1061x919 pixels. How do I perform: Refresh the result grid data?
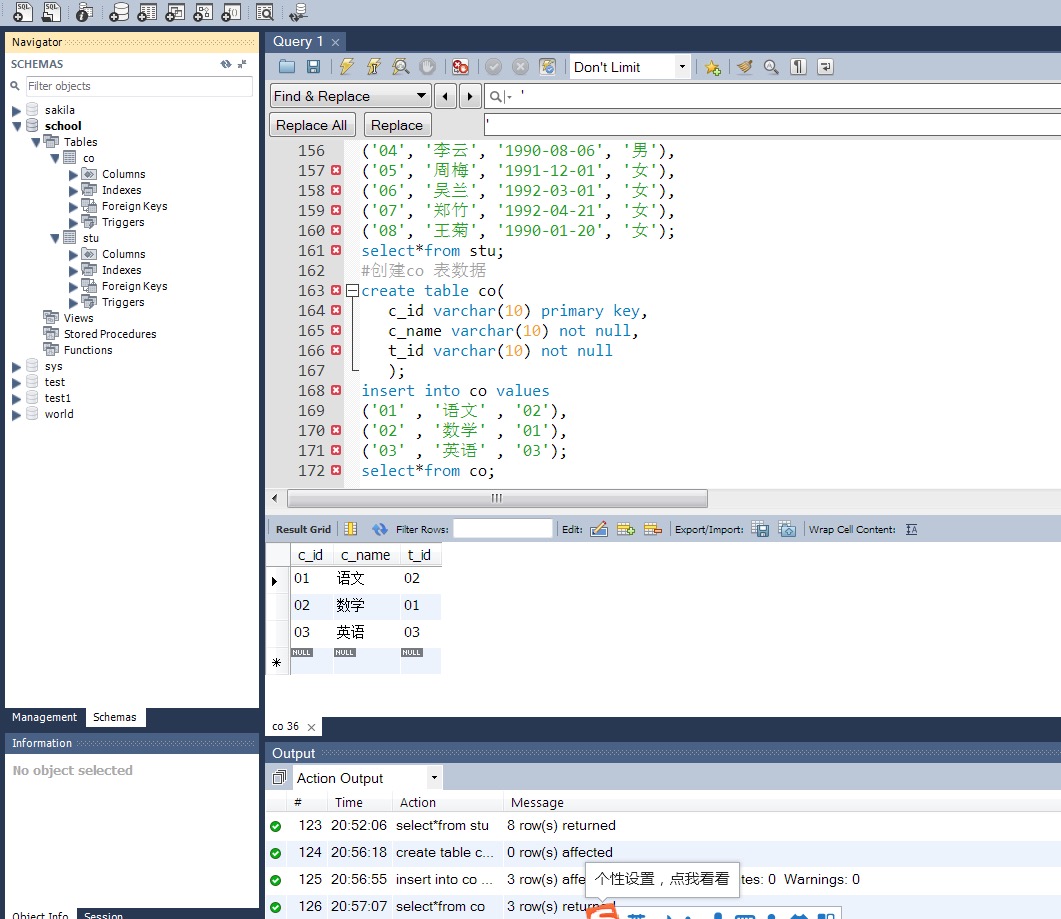pyautogui.click(x=380, y=529)
